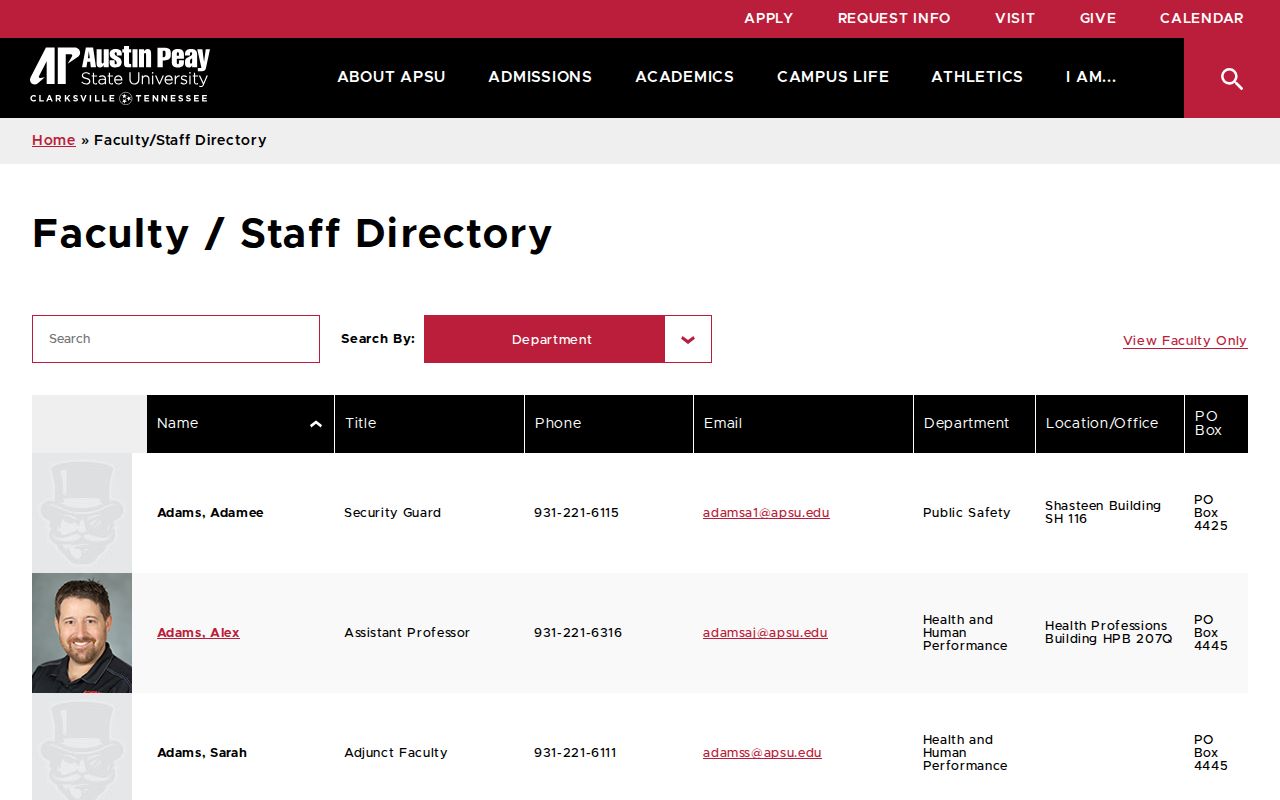1280x800 pixels.
Task: Open the ATHLETICS menu
Action: (977, 77)
